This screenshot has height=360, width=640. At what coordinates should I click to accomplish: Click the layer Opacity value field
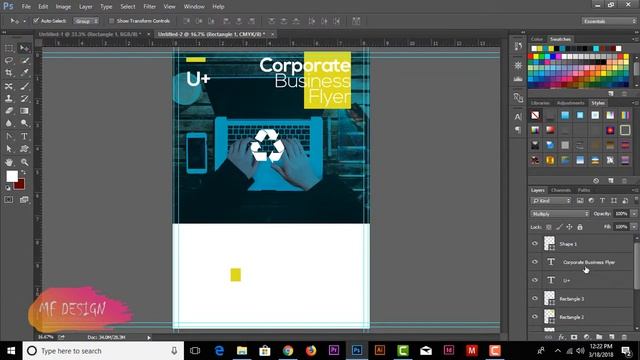click(x=621, y=213)
